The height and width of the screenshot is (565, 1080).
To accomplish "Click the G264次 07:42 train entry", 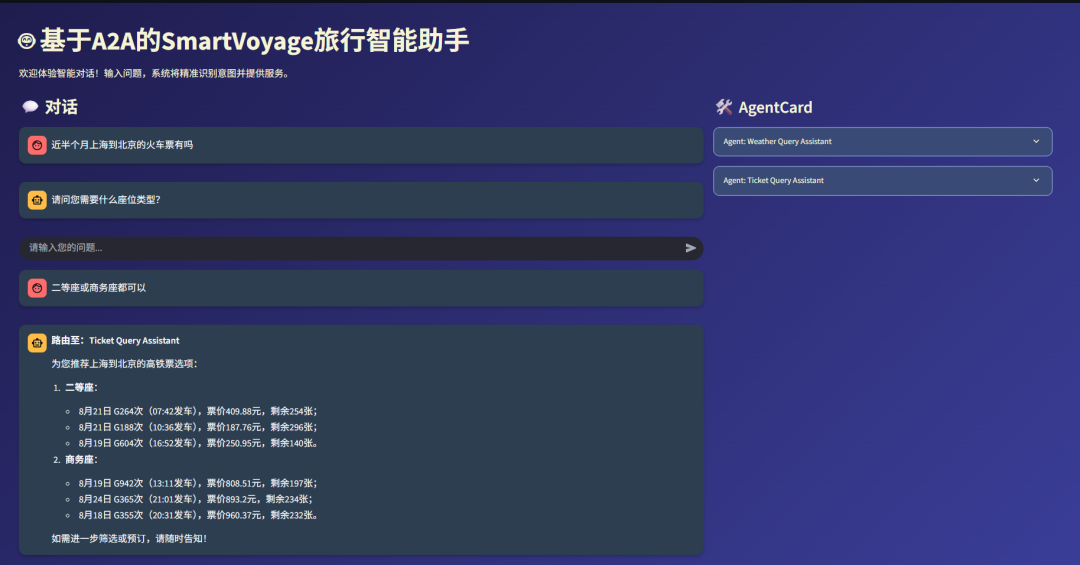I will pos(198,411).
